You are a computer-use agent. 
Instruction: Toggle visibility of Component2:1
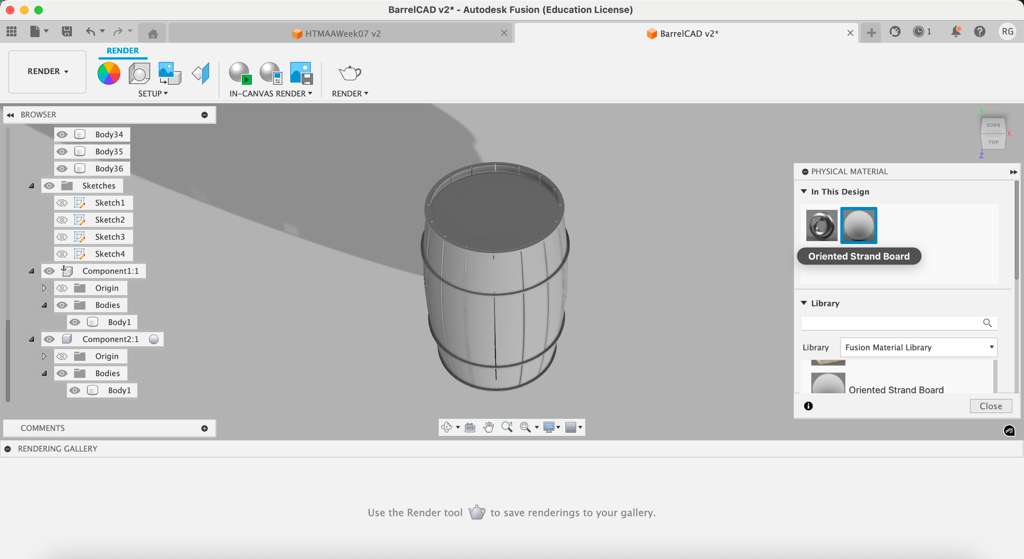[x=49, y=339]
